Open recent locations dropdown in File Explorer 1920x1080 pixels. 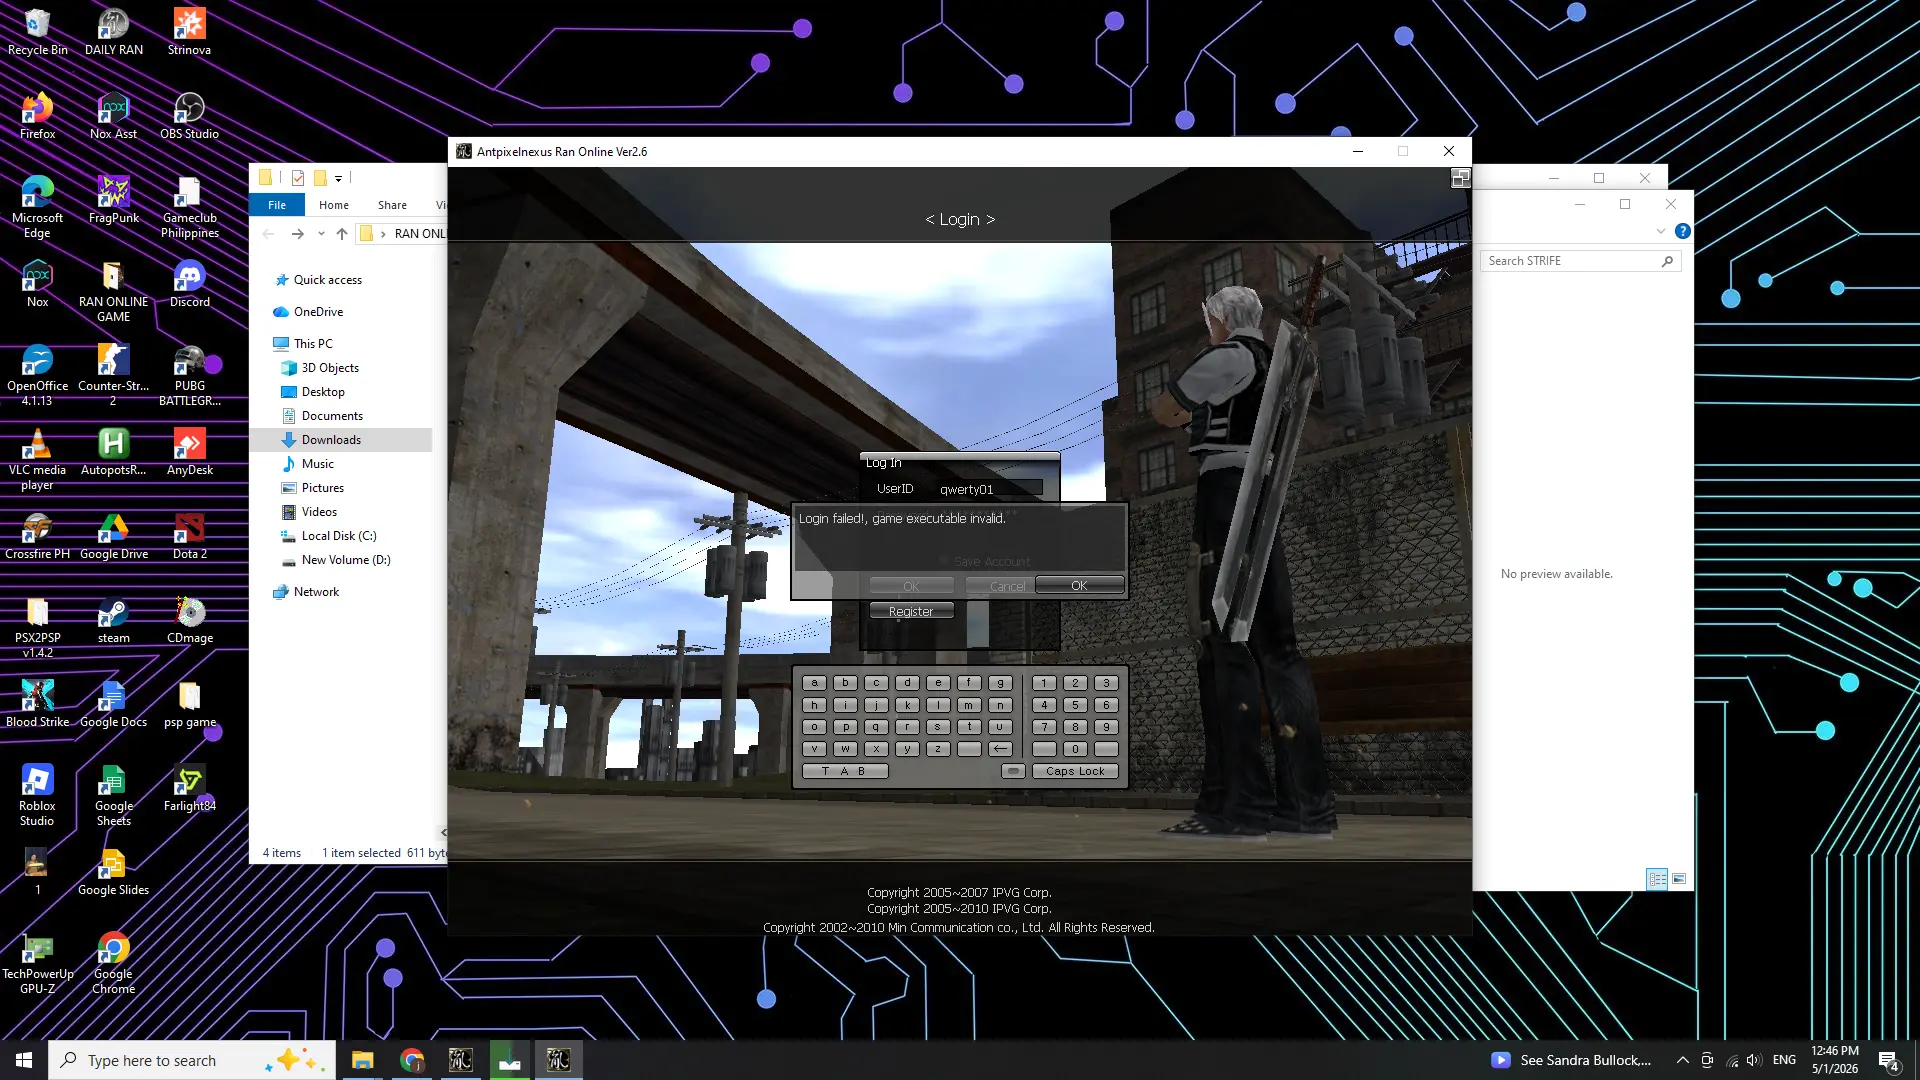321,234
